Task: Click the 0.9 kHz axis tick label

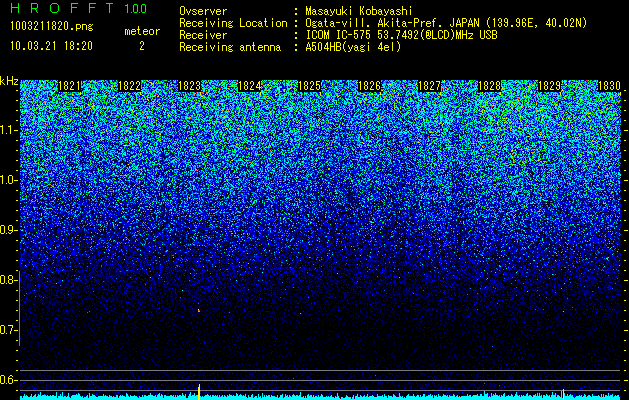Action: click(8, 230)
